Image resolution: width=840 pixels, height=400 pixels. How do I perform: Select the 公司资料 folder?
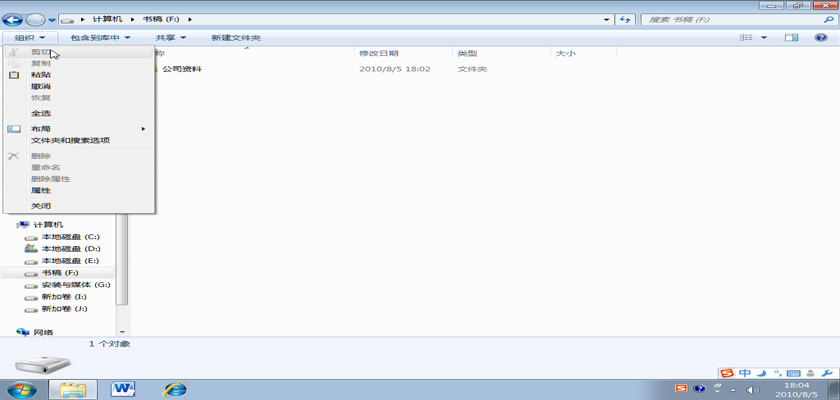[181, 69]
